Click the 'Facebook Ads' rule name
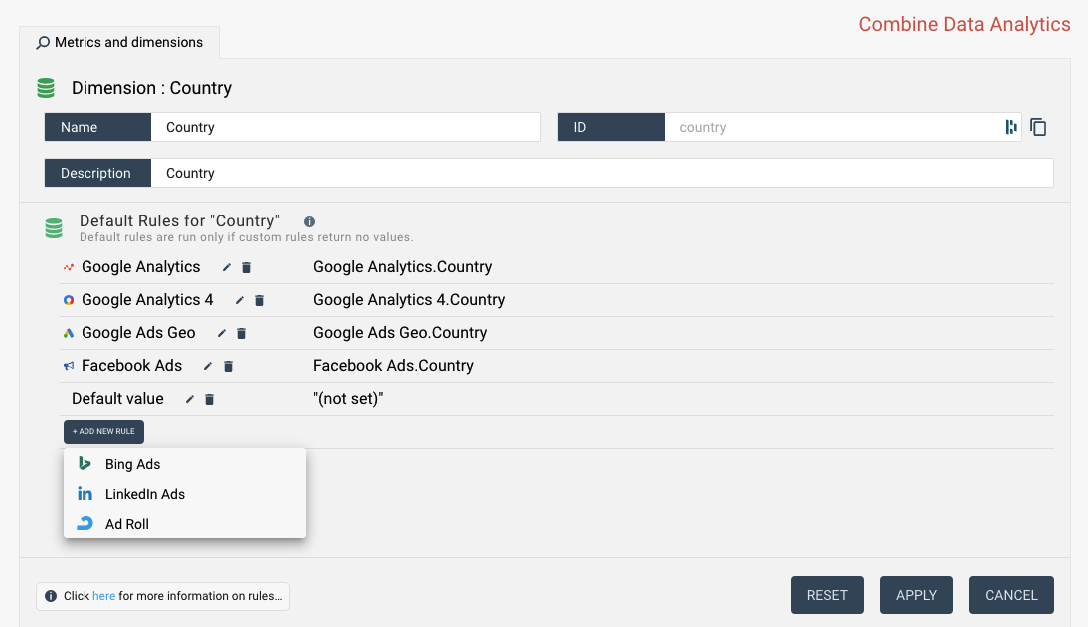 click(x=132, y=366)
